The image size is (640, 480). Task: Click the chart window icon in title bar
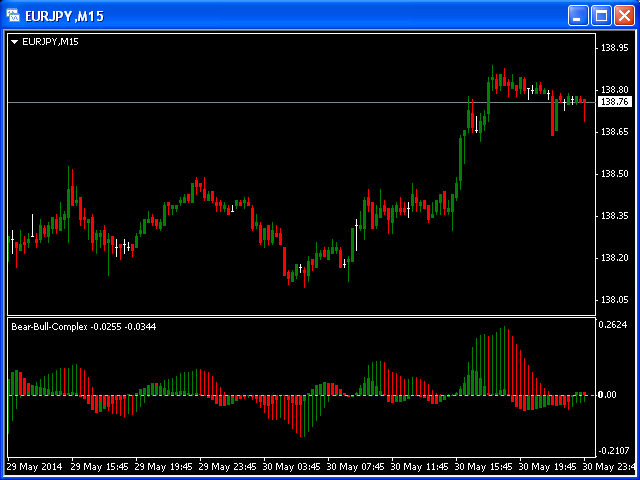pyautogui.click(x=13, y=16)
